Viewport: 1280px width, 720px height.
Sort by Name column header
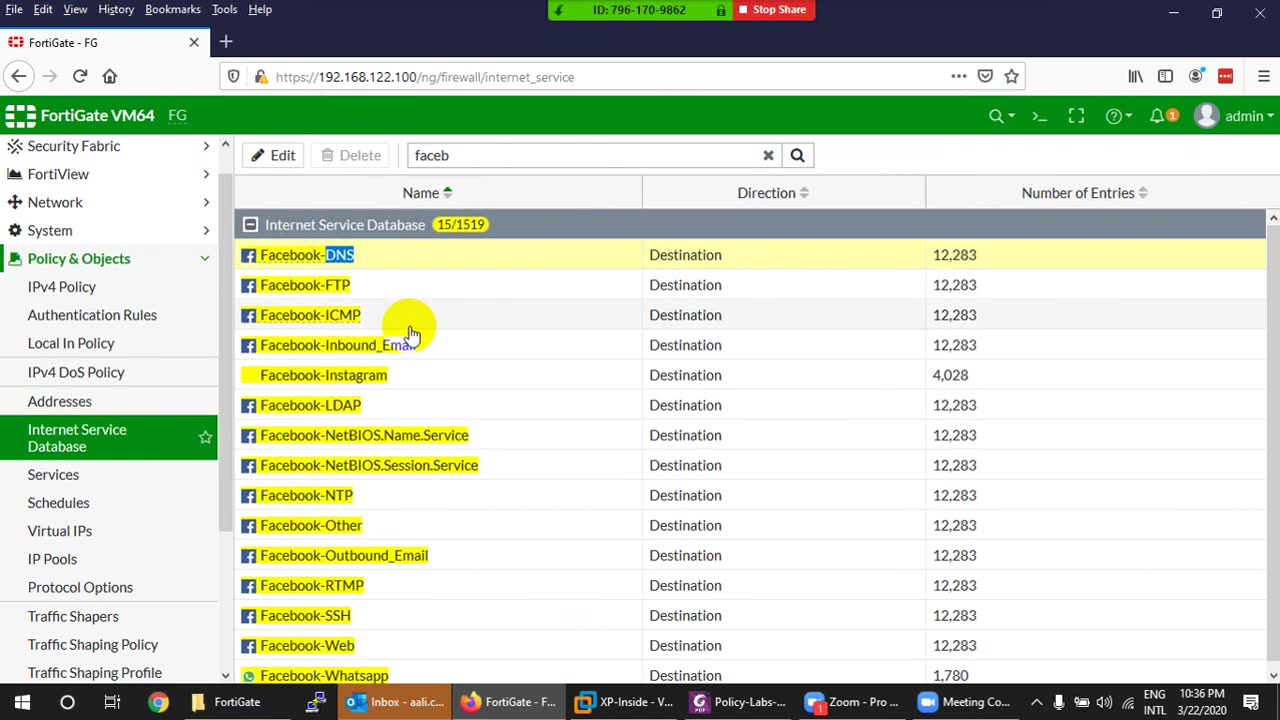[427, 193]
